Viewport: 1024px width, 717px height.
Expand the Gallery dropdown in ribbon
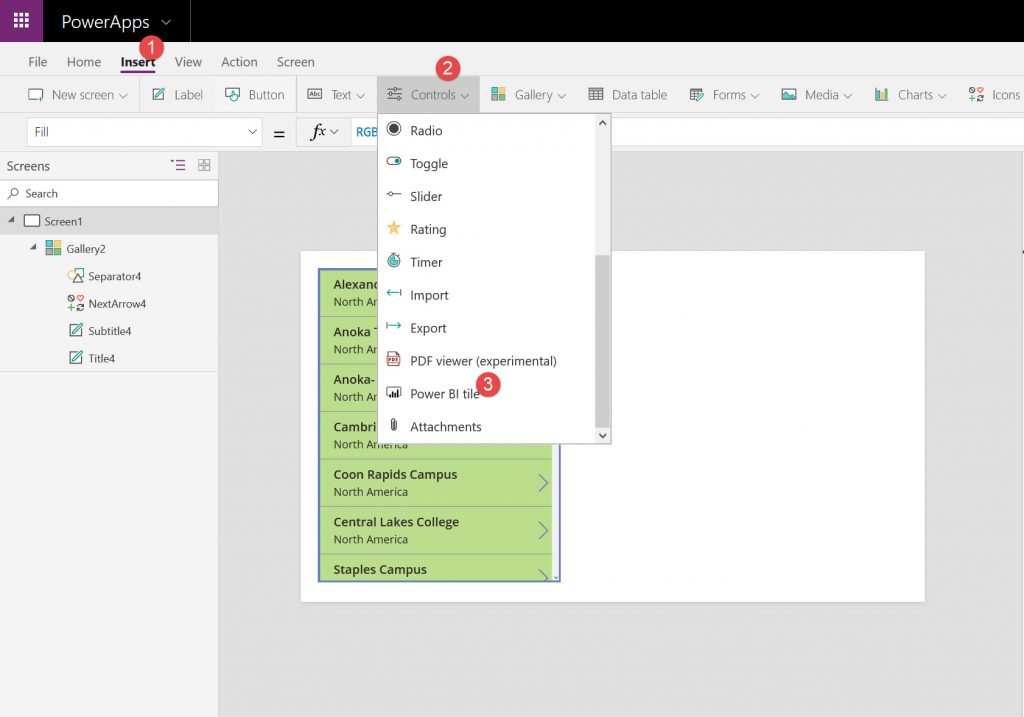tap(528, 95)
